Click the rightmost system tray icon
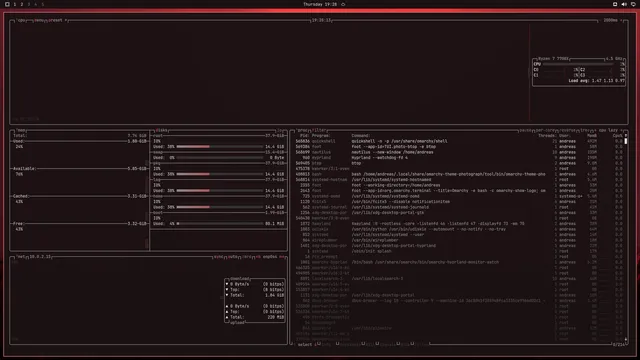 (x=633, y=4)
